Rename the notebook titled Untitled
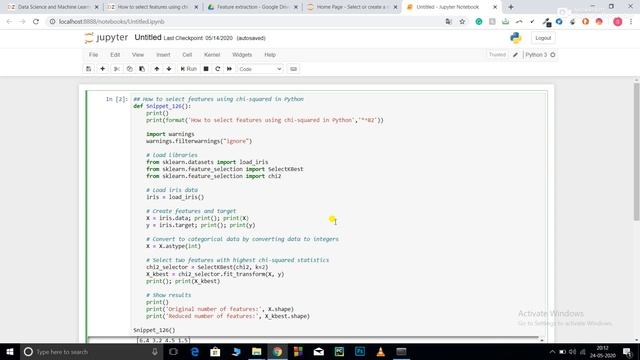This screenshot has height=360, width=640. click(x=148, y=38)
